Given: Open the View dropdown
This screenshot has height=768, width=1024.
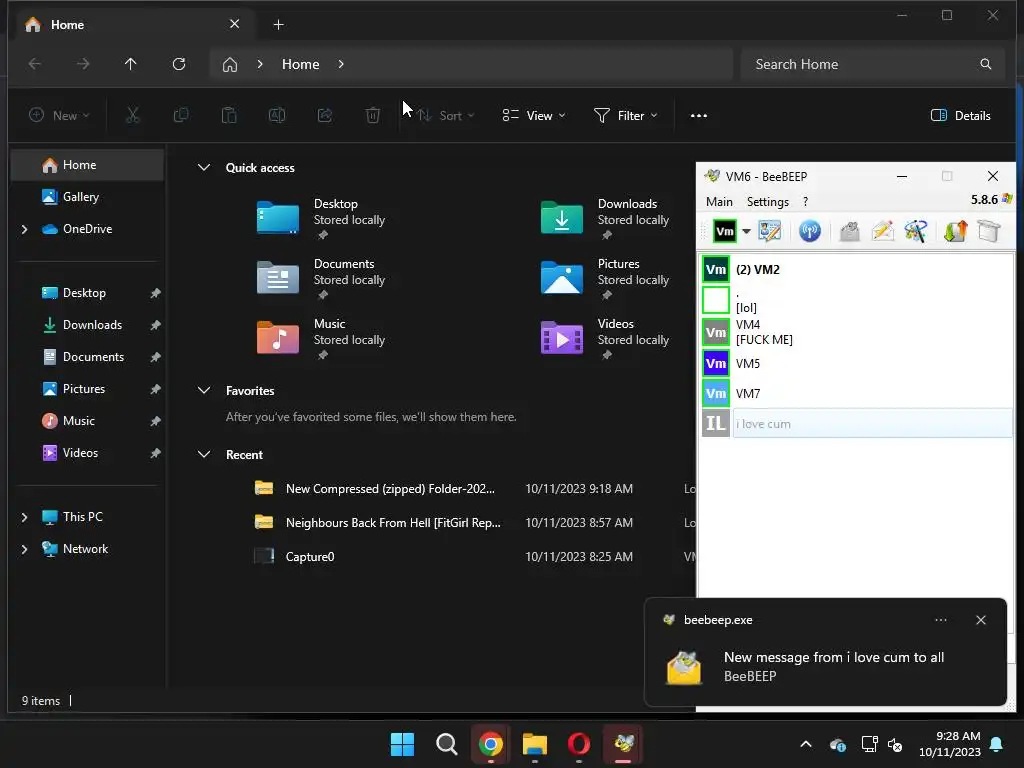Looking at the screenshot, I should [x=534, y=116].
